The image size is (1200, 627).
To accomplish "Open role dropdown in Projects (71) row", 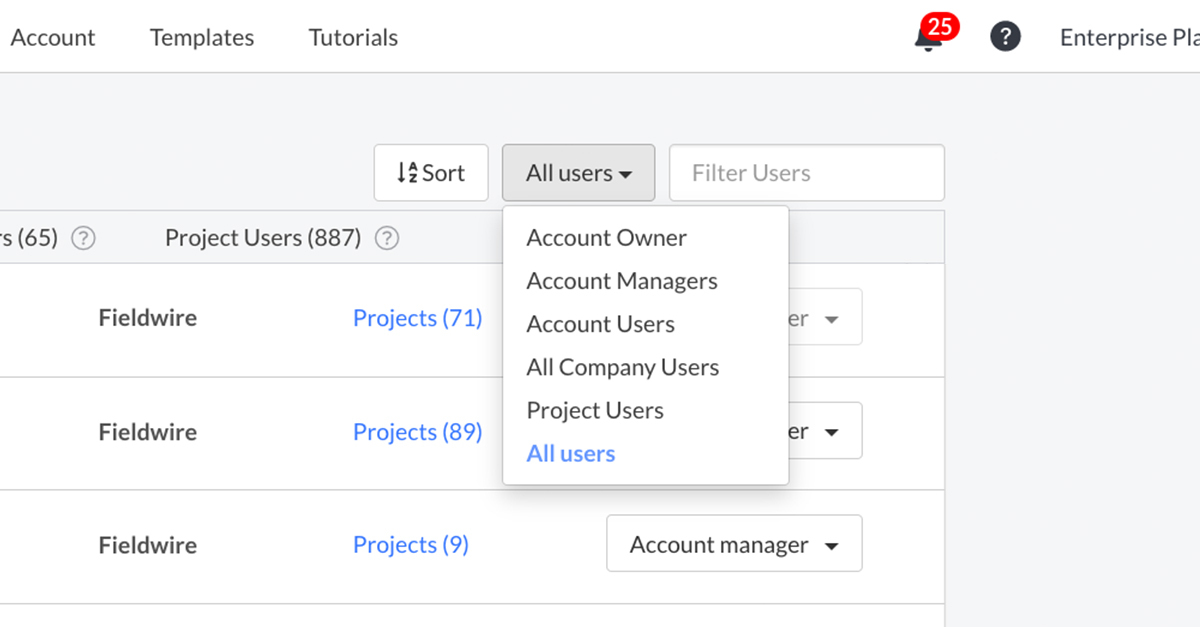I will (x=826, y=318).
